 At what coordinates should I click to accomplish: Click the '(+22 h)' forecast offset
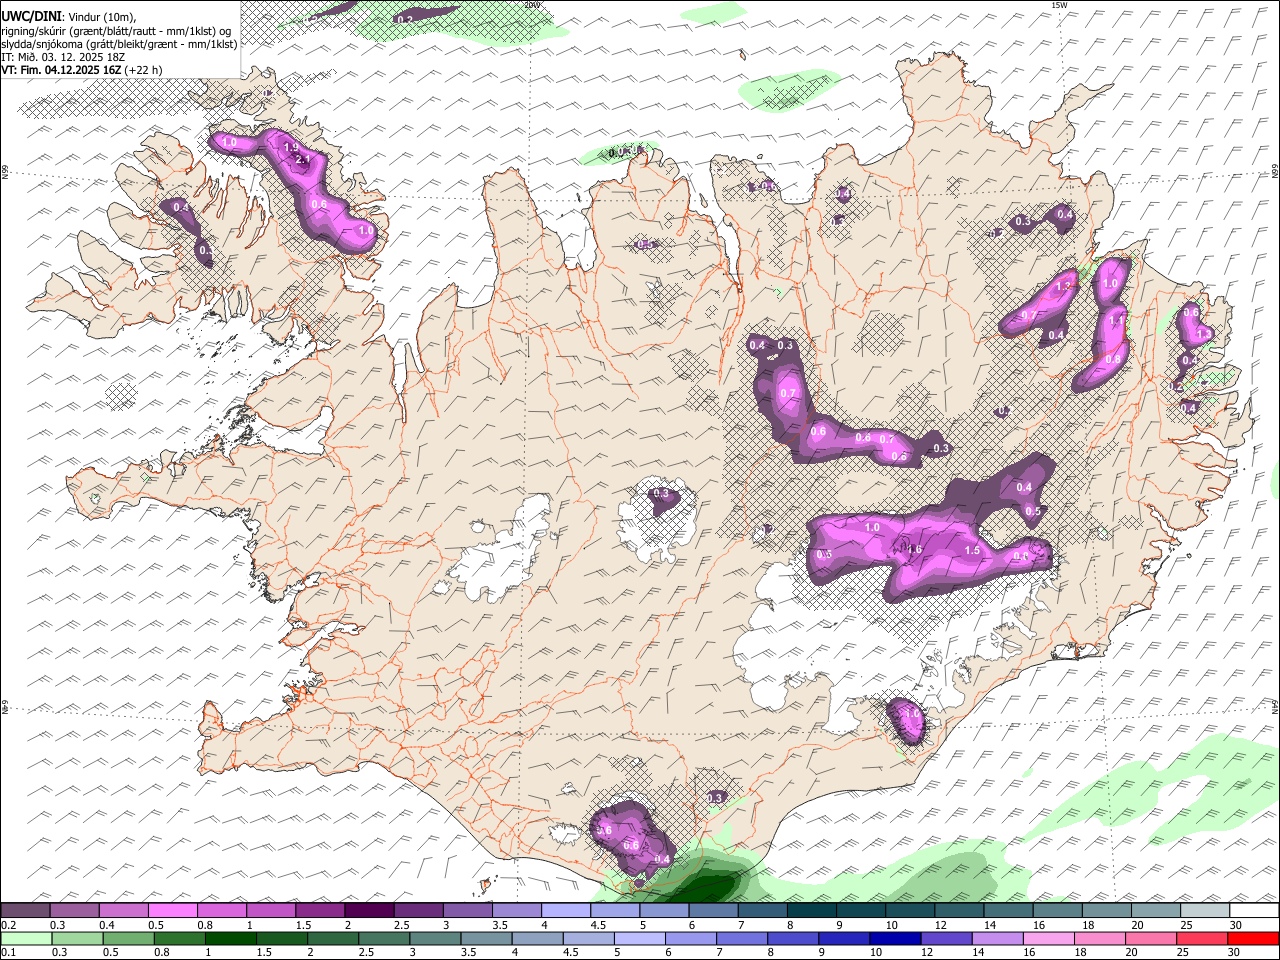point(143,70)
